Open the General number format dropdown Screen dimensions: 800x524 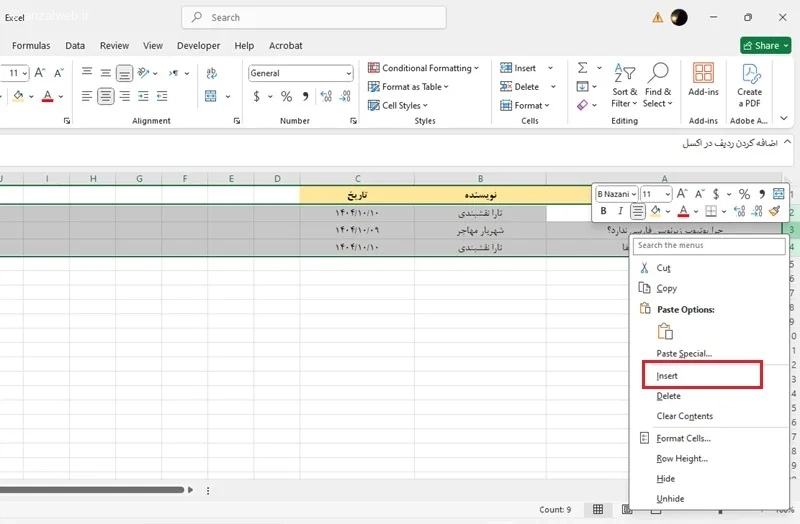pos(301,73)
